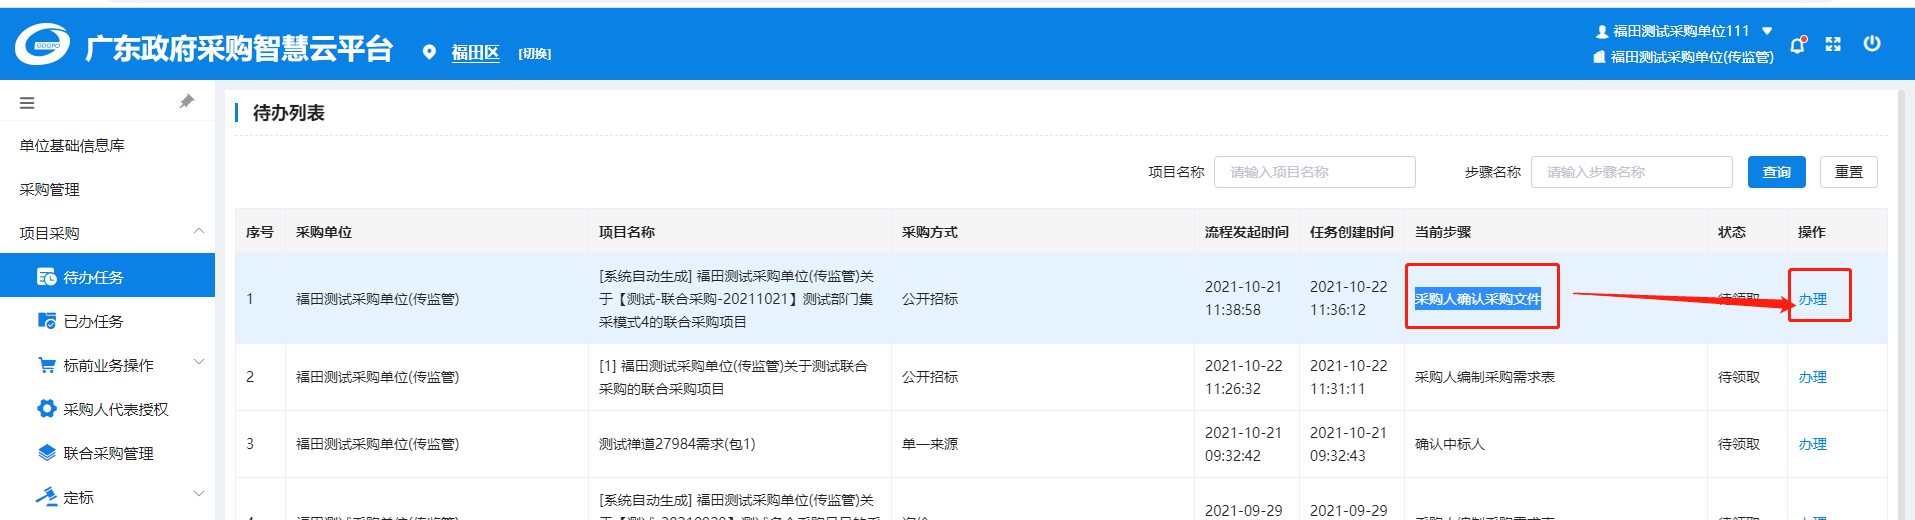Click the 项目名称 search input field
Image resolution: width=1915 pixels, height=520 pixels.
pos(1314,172)
